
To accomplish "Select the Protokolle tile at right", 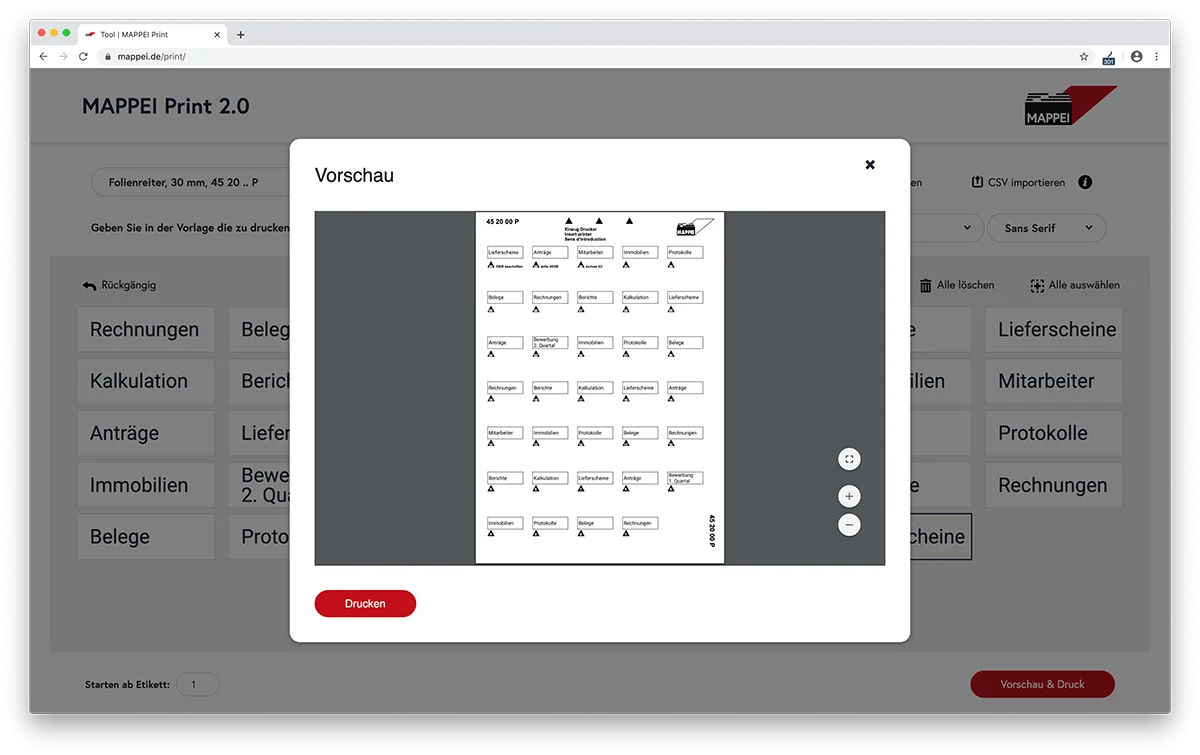I will tap(1054, 433).
